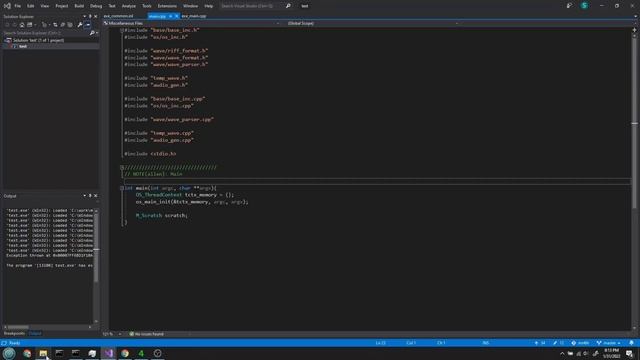The width and height of the screenshot is (640, 360).
Task: Open the Project menu
Action: 62,6
